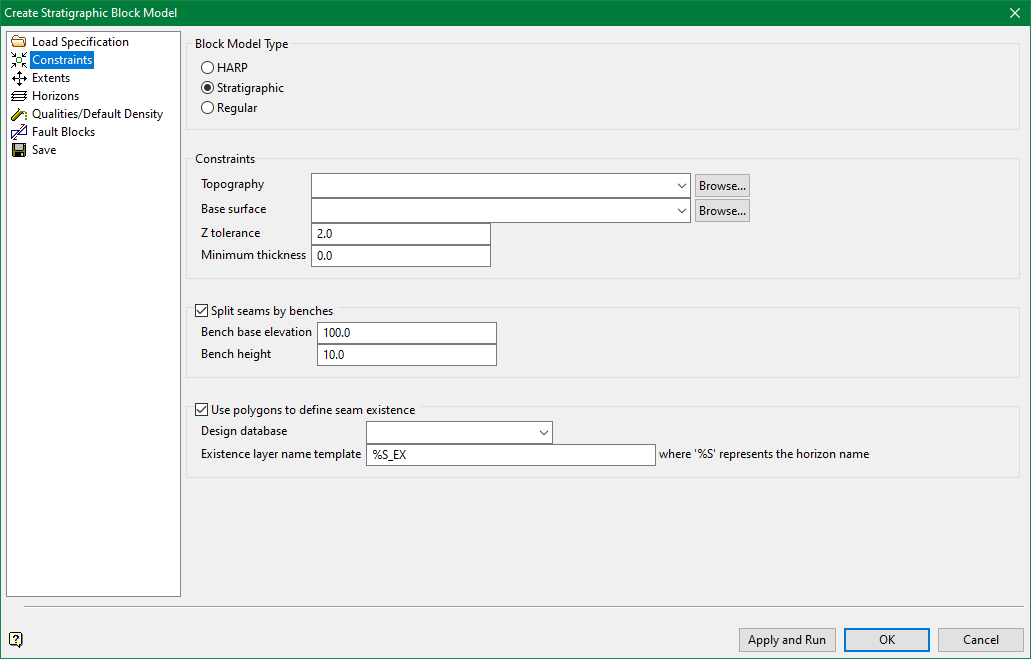The height and width of the screenshot is (659, 1031).
Task: Select the Regular block model type
Action: pyautogui.click(x=208, y=108)
